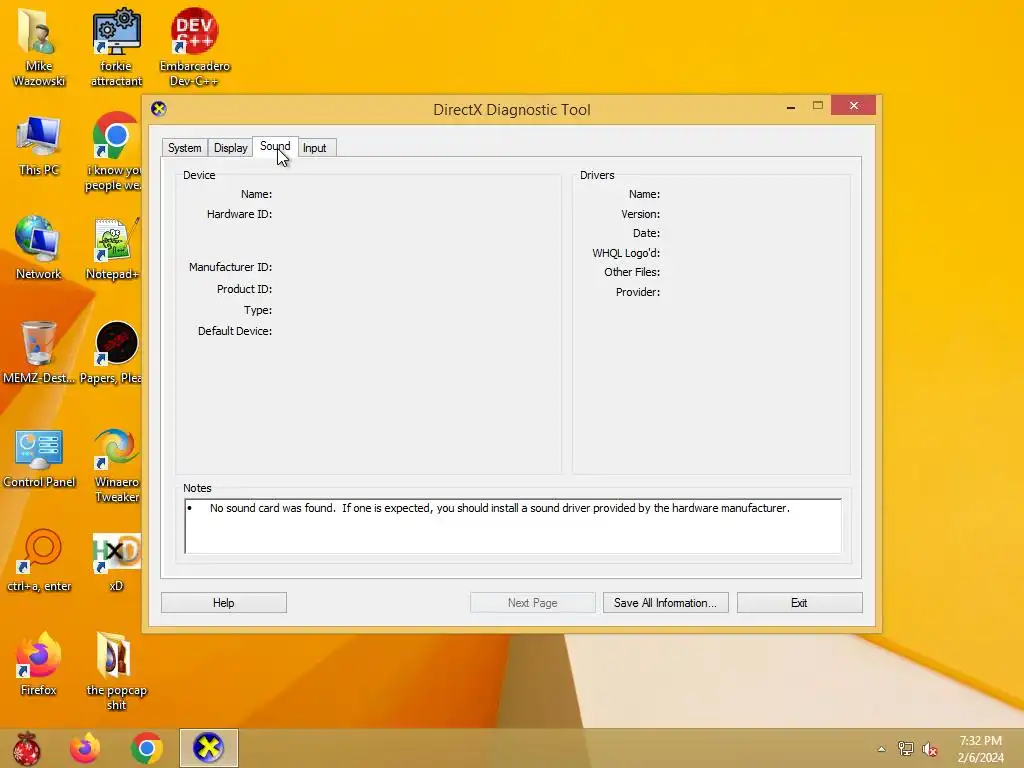
Task: Select the Sound tab
Action: (x=275, y=146)
